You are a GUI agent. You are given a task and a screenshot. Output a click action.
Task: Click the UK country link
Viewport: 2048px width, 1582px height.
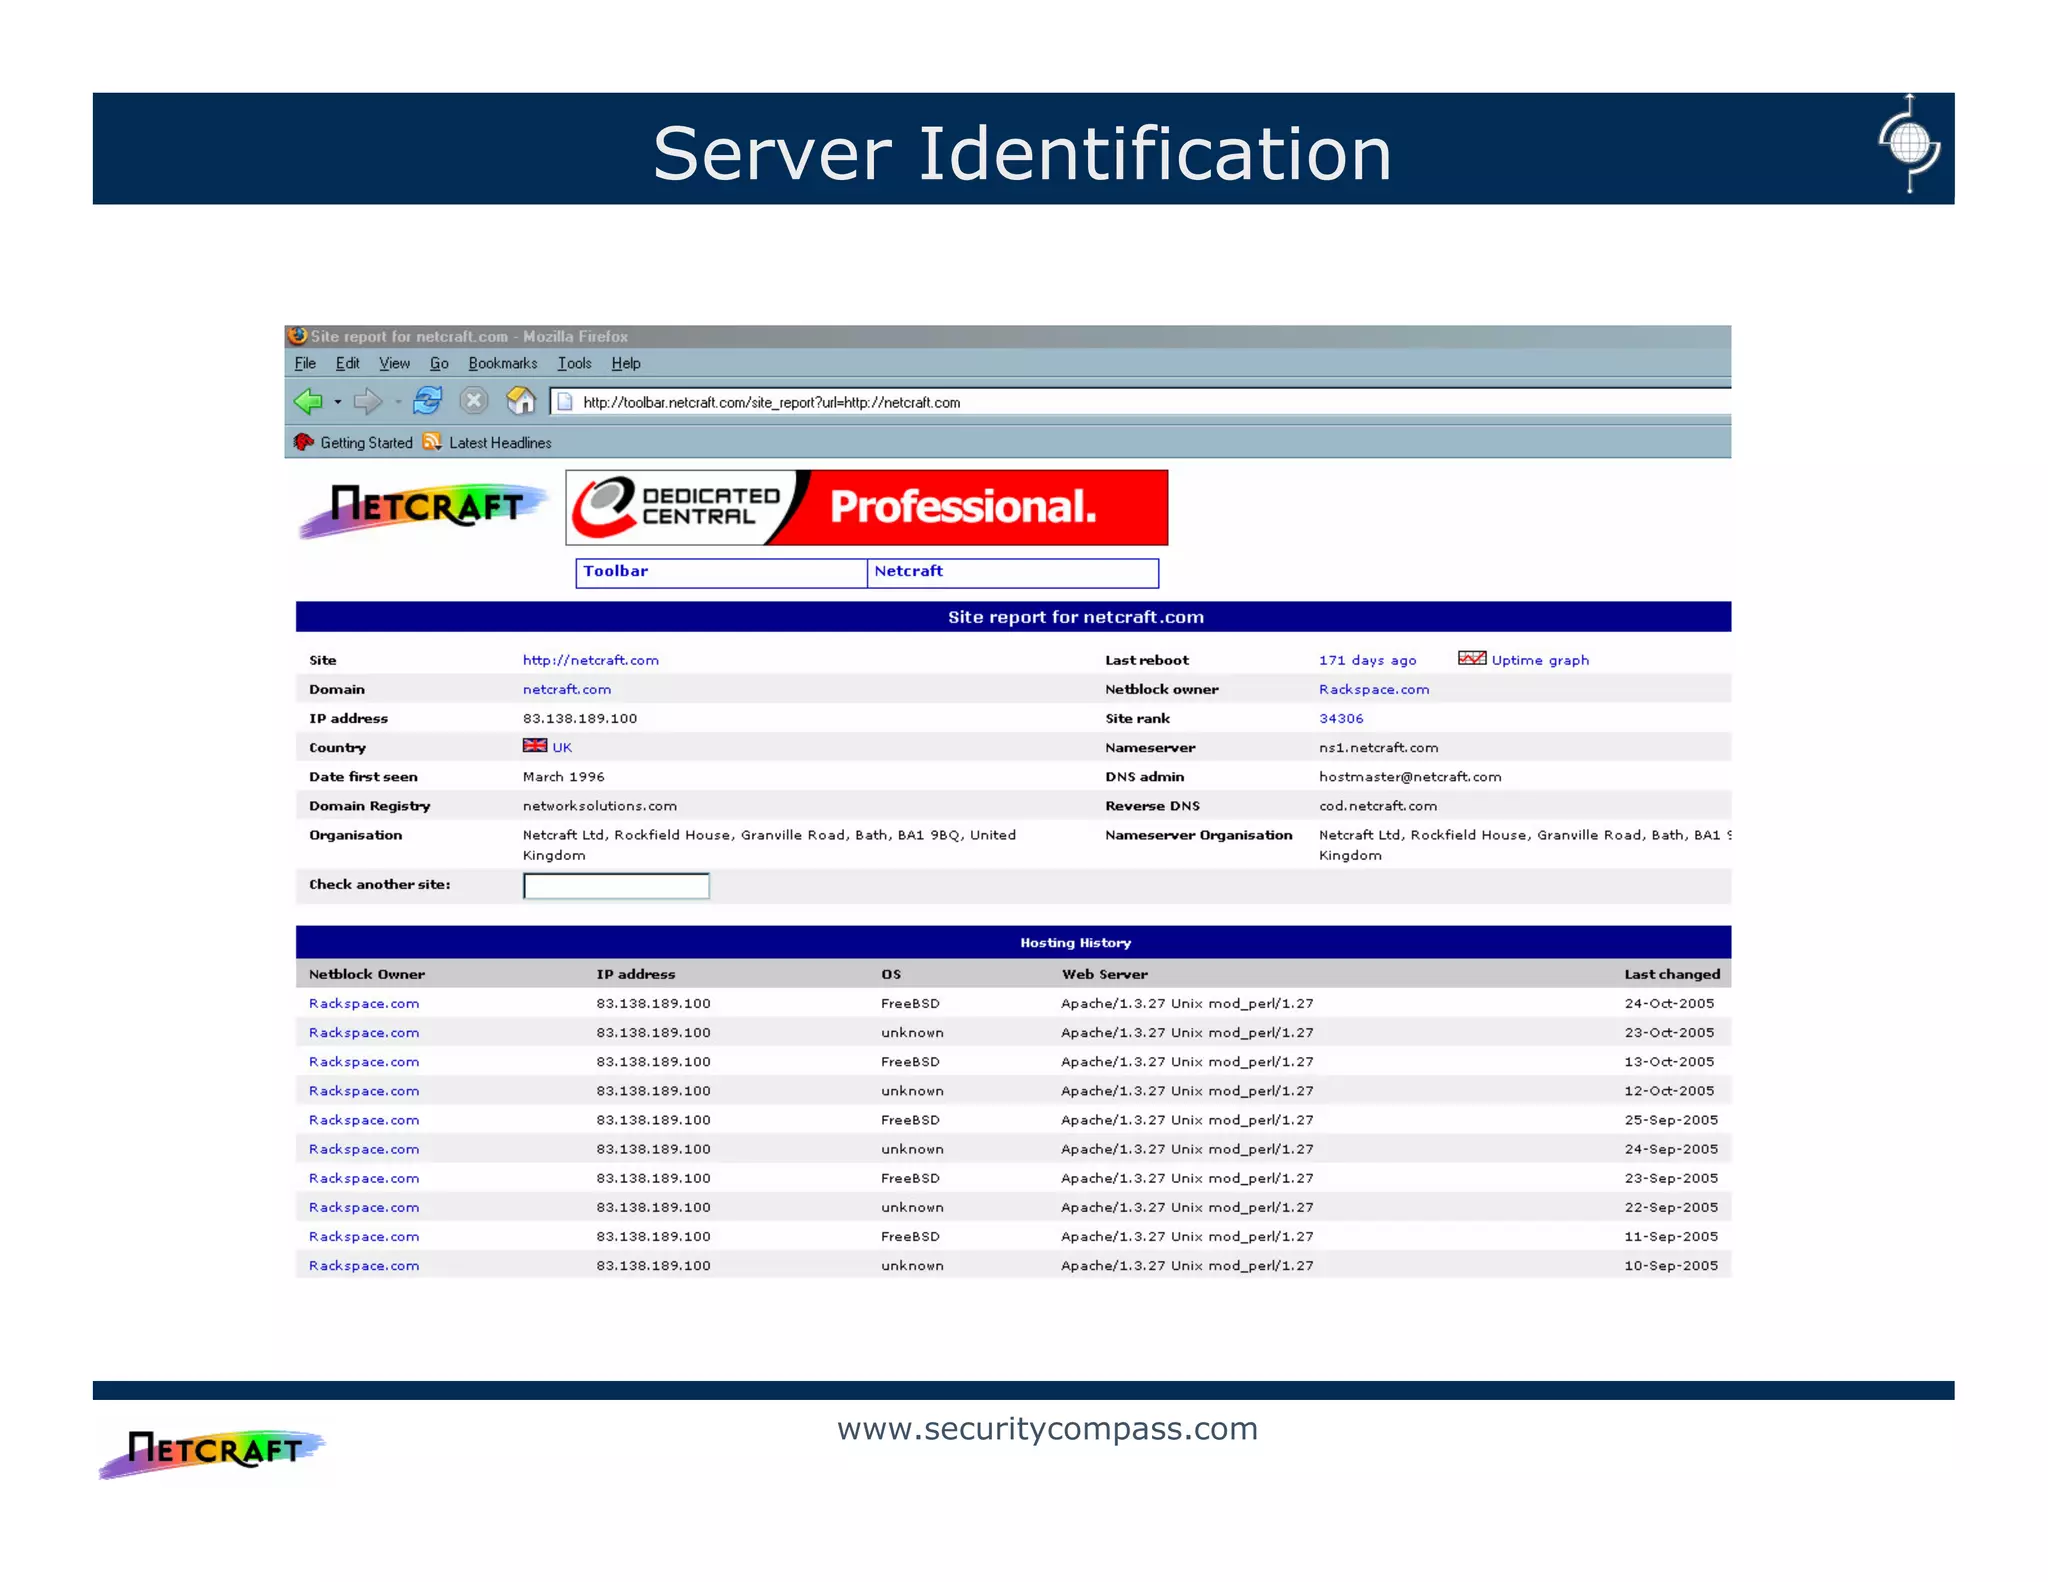click(562, 747)
